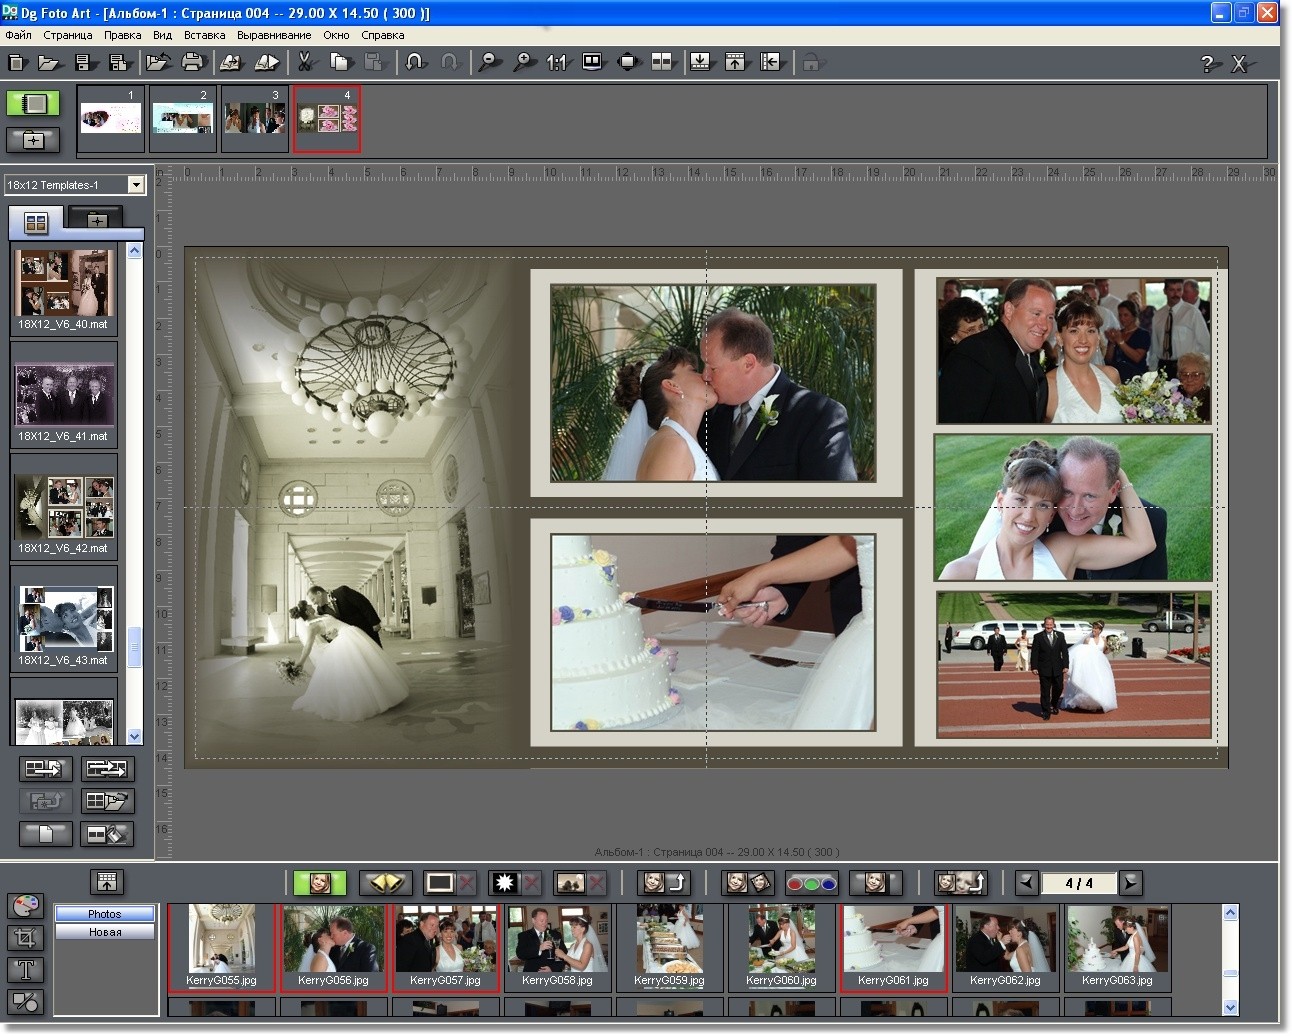Click the 1:1 actual size icon

click(556, 62)
